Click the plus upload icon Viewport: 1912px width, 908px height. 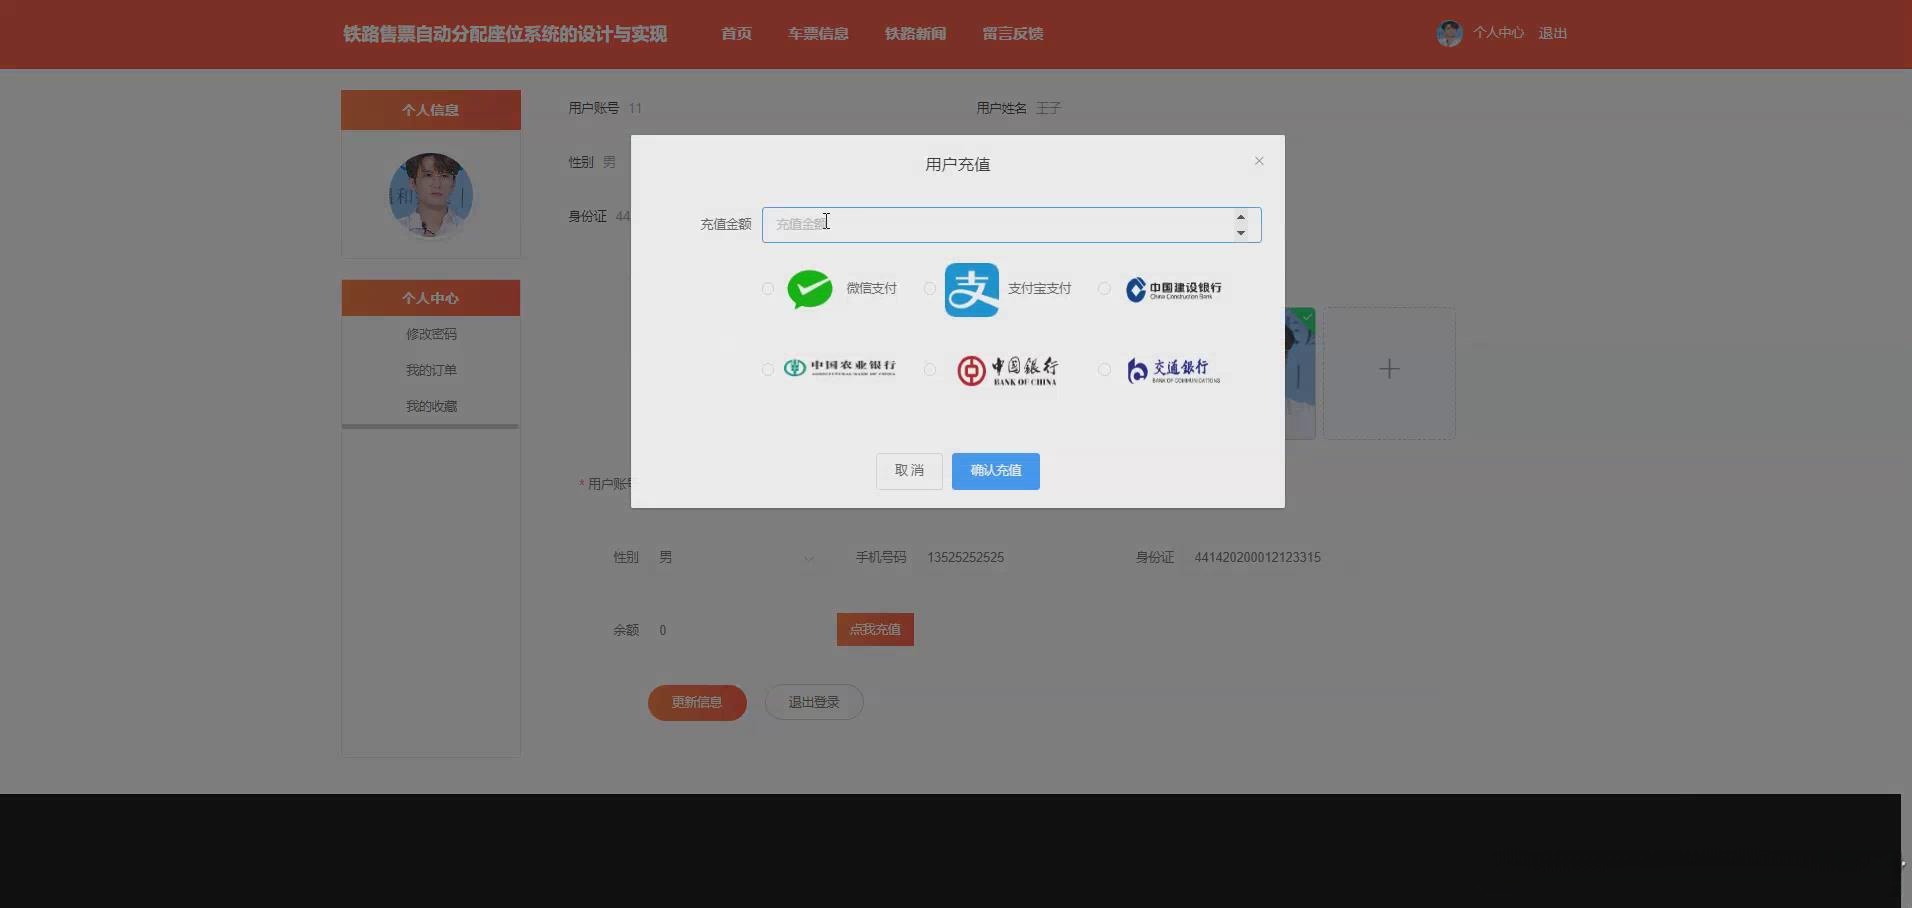1389,369
